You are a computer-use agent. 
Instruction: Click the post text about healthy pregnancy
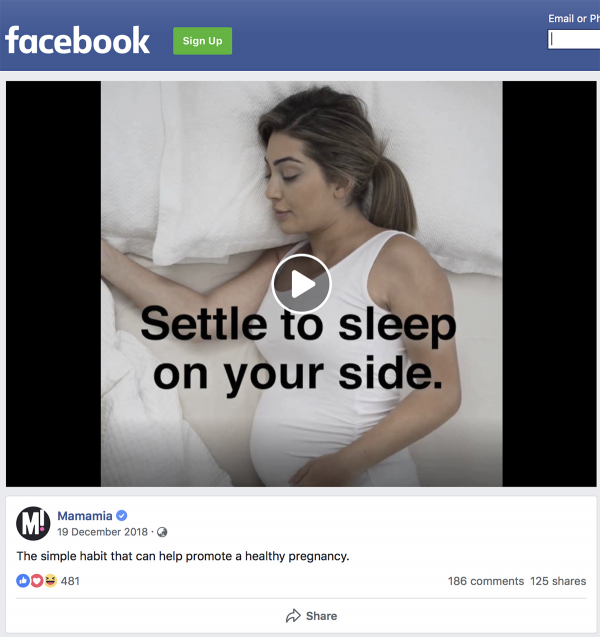click(x=183, y=556)
